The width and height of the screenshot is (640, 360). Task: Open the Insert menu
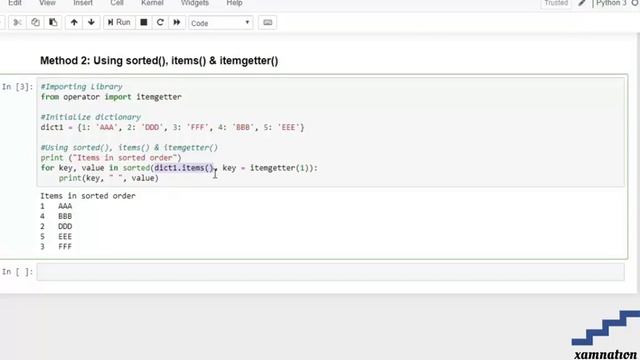(83, 3)
